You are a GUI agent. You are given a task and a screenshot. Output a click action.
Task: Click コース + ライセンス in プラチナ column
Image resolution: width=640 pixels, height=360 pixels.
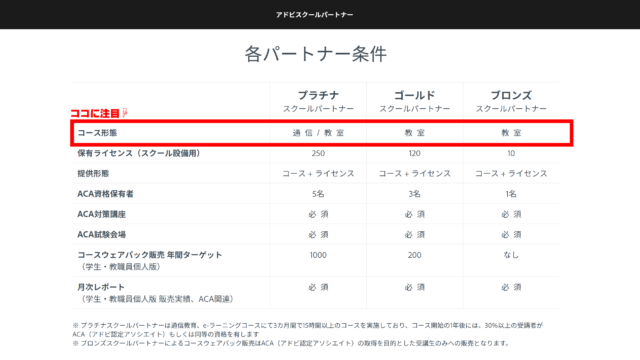pos(318,173)
